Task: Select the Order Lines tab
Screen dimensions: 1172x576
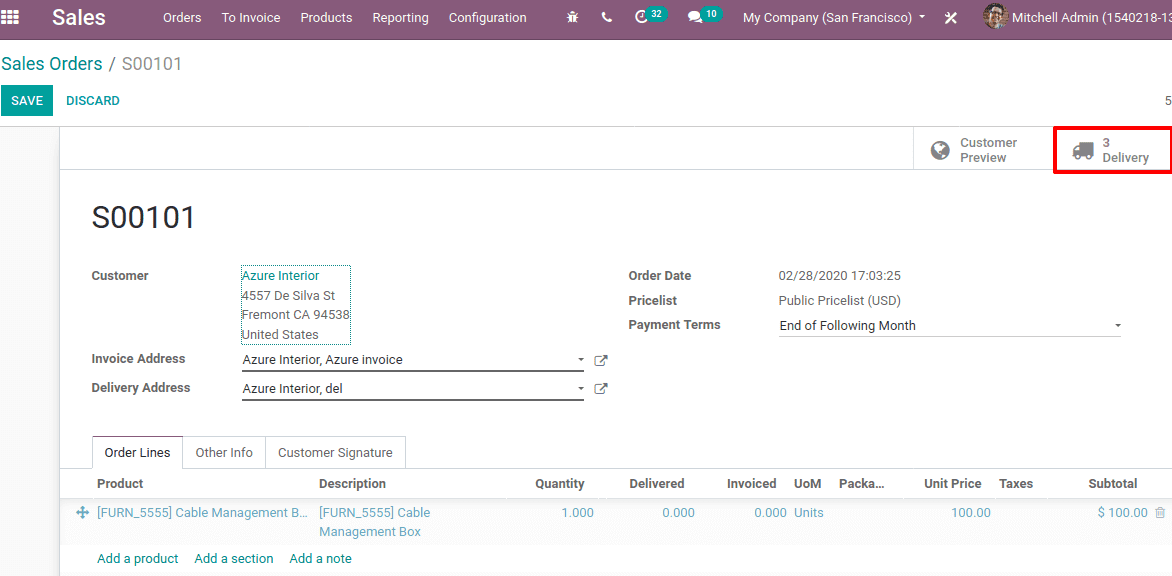Action: click(138, 453)
